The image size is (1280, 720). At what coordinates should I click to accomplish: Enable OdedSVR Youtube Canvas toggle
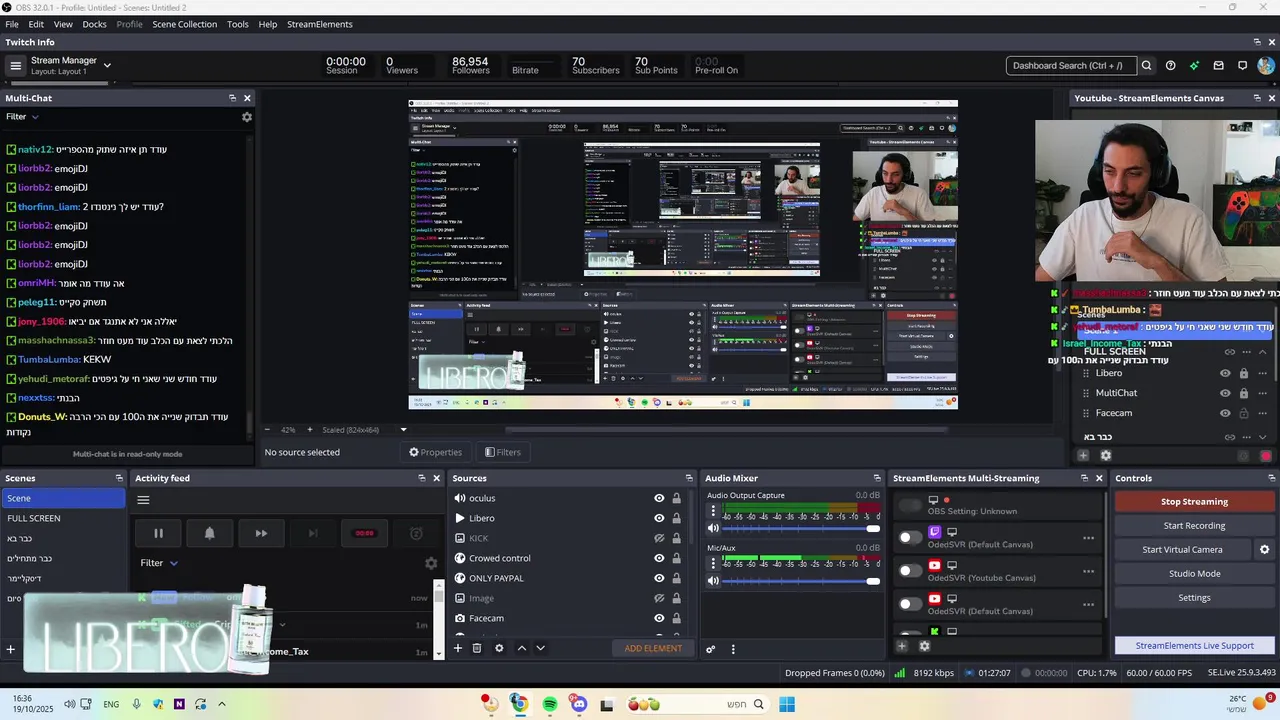(x=910, y=570)
